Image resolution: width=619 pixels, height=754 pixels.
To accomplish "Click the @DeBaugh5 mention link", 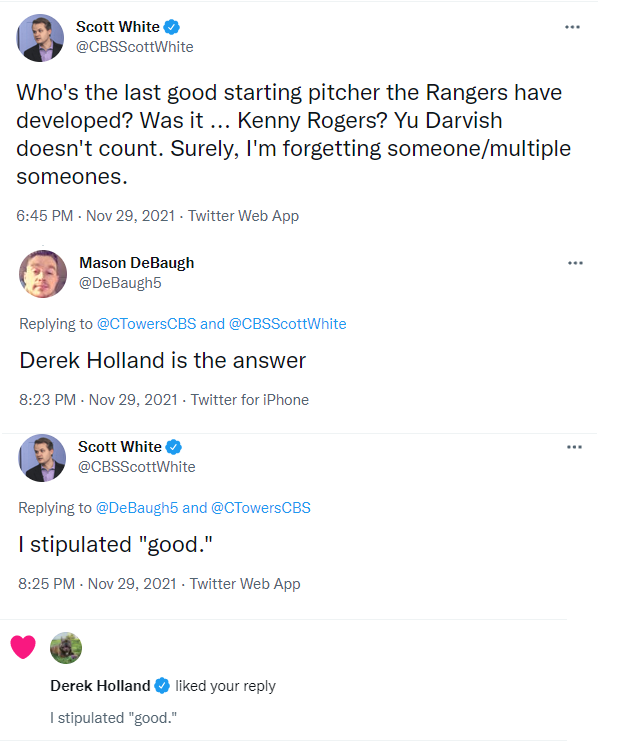I will coord(137,508).
